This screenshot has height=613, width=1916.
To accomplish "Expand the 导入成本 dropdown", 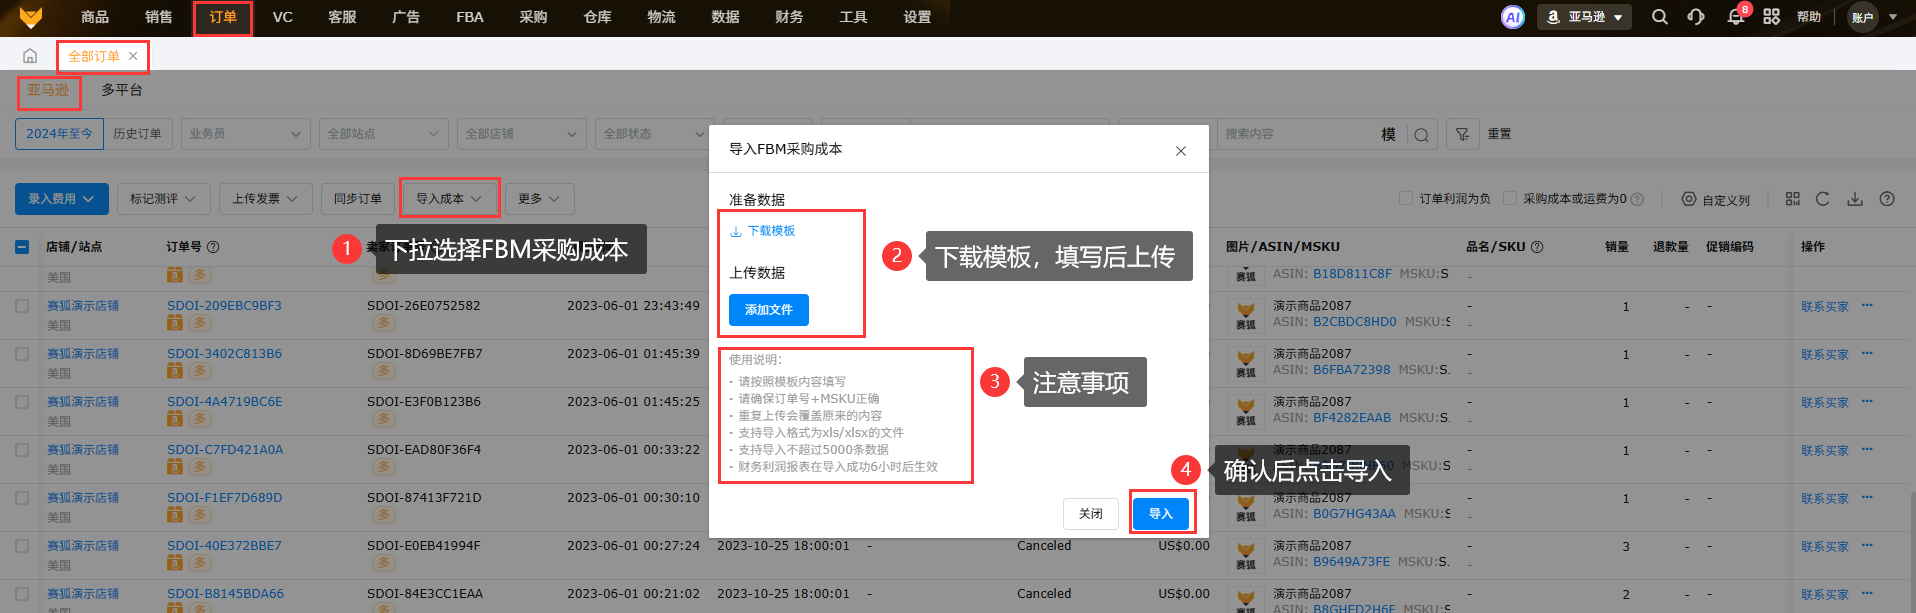I will 449,199.
